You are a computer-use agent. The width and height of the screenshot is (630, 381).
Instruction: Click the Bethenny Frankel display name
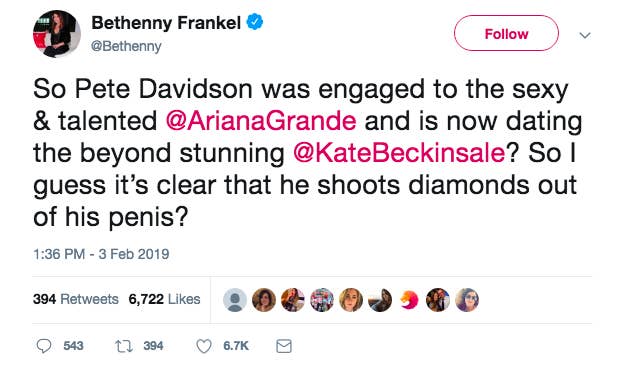point(166,23)
